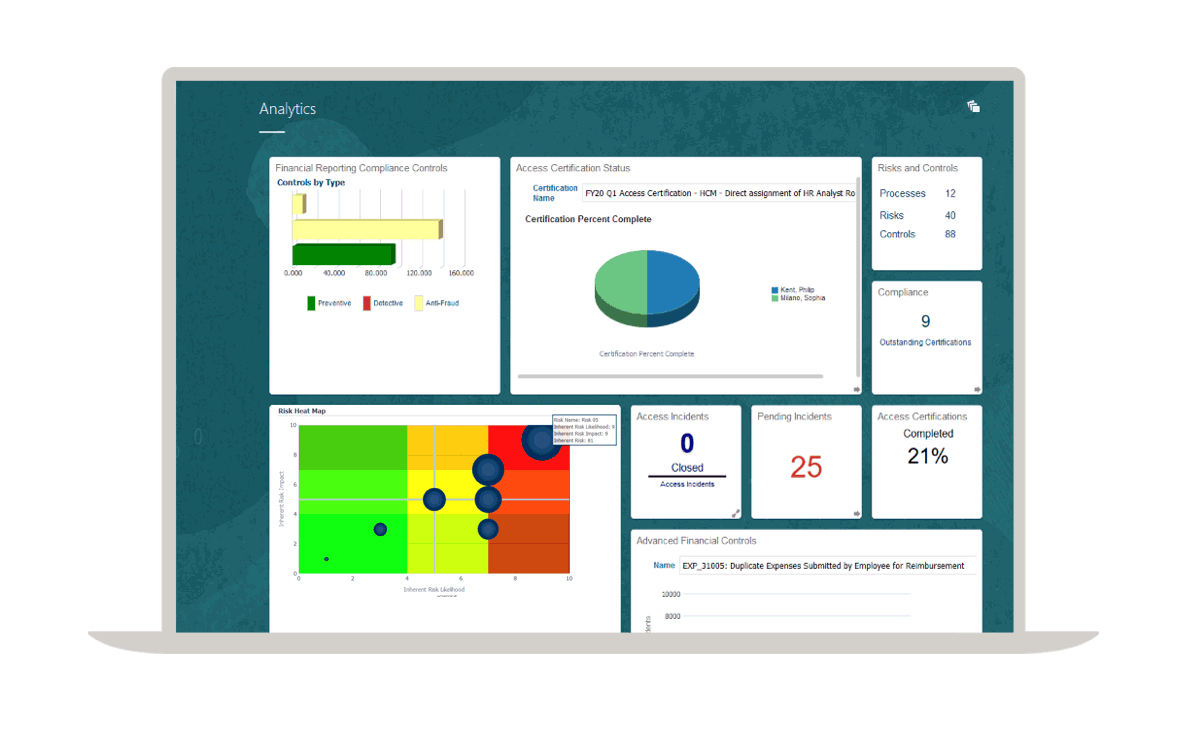1187x742 pixels.
Task: Open the Advanced Financial Controls Name dropdown
Action: tap(826, 566)
